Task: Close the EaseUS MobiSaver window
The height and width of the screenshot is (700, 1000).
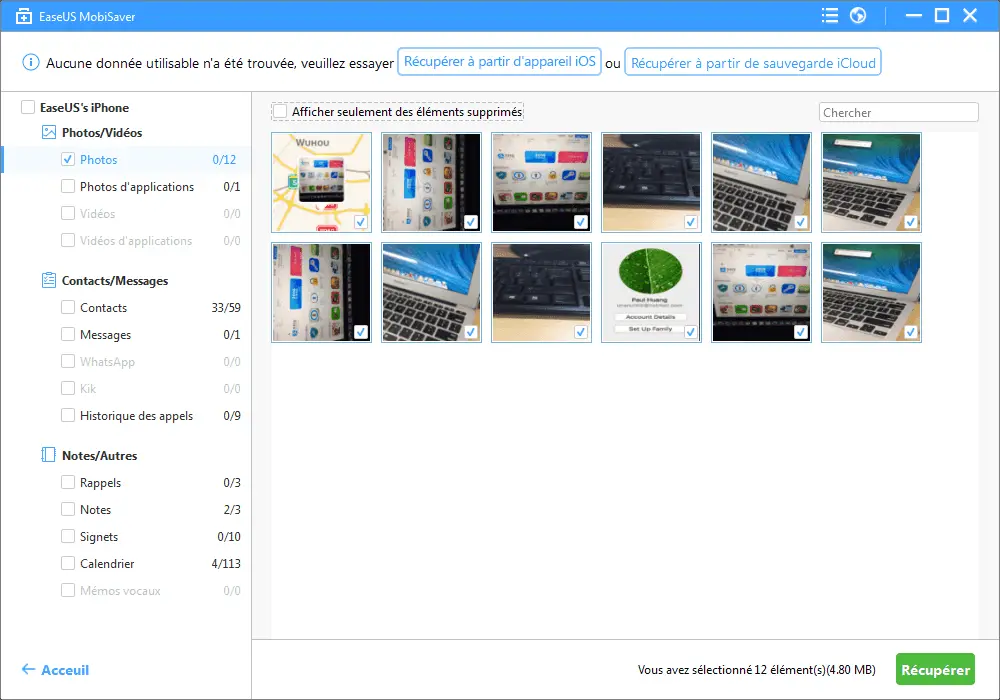Action: tap(970, 15)
